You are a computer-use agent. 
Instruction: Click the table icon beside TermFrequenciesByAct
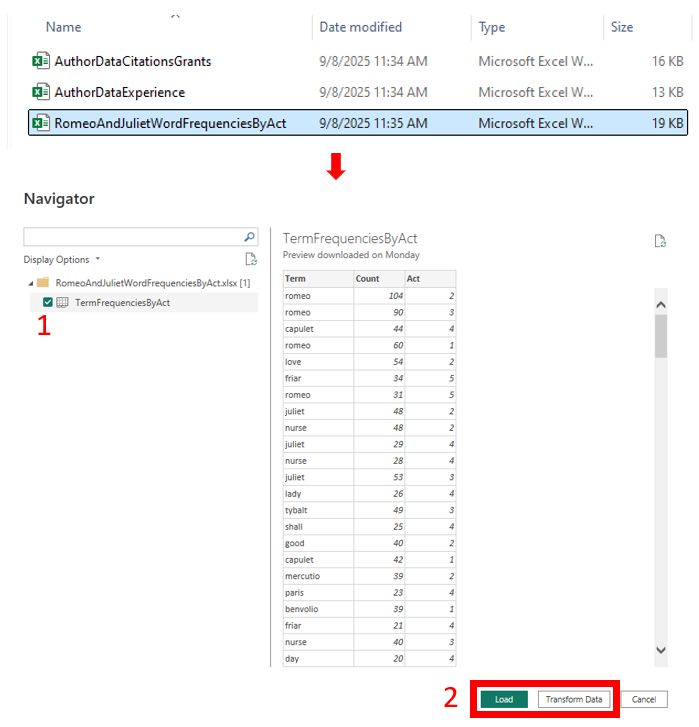click(x=62, y=303)
